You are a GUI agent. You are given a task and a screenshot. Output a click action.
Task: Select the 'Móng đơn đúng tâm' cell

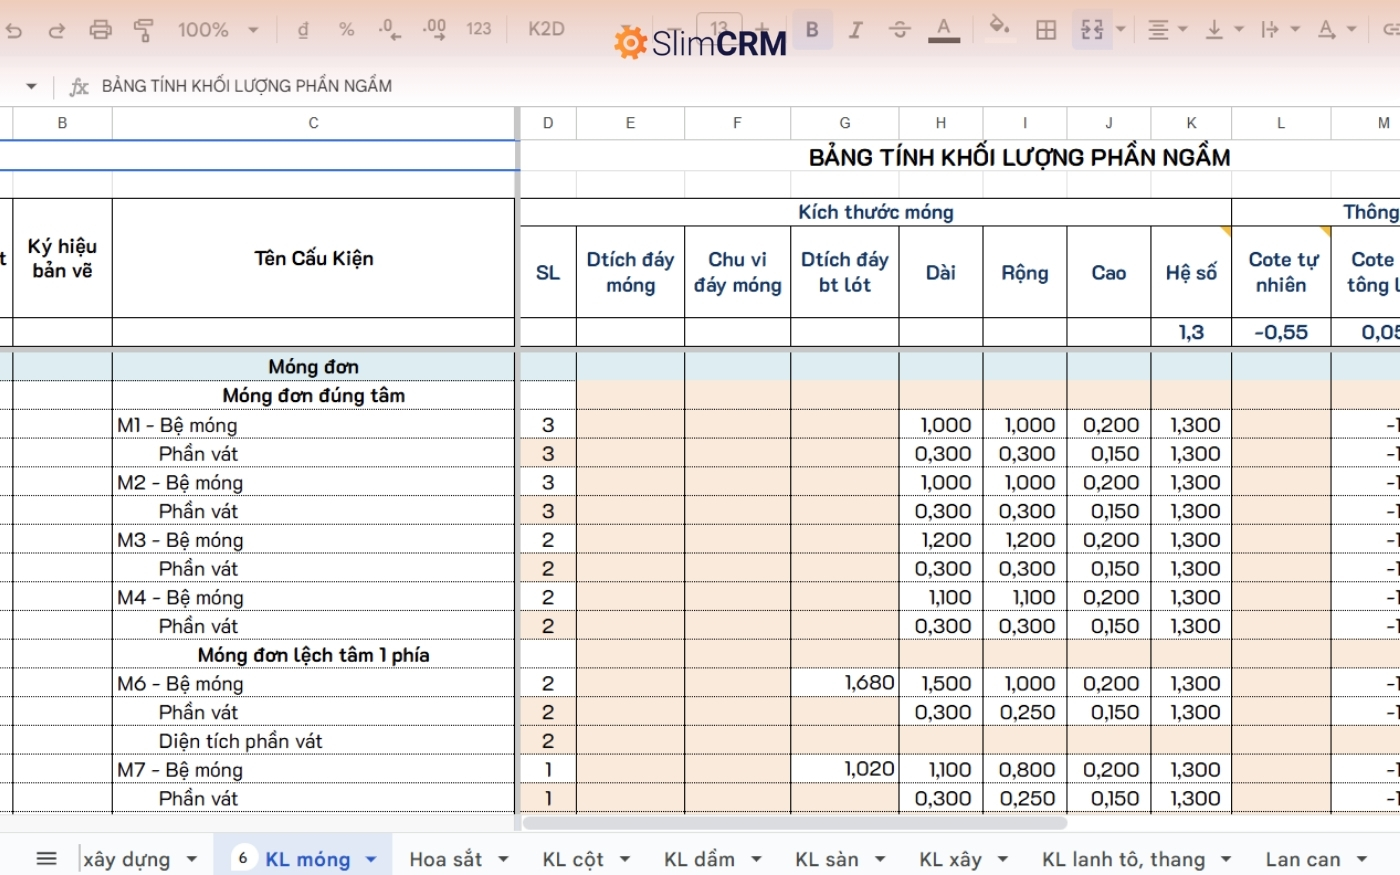(x=314, y=395)
